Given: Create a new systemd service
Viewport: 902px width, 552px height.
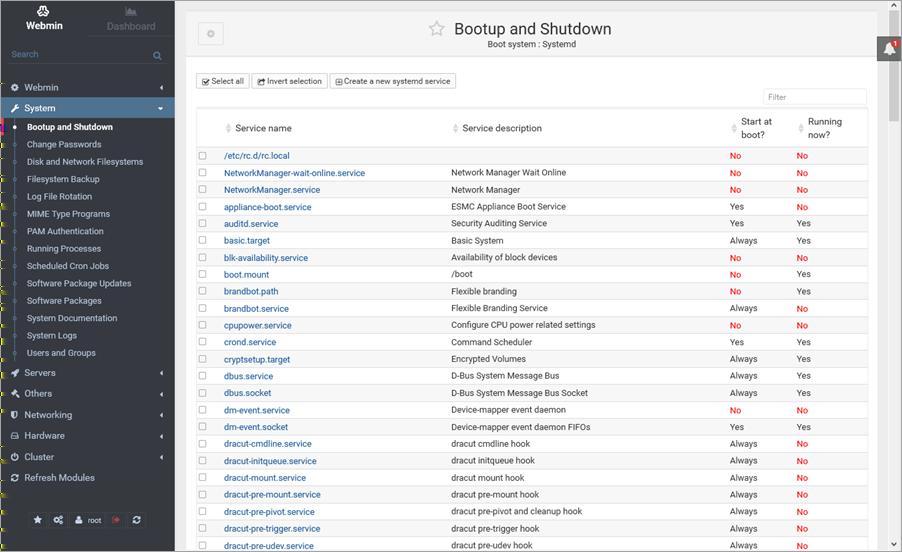Looking at the screenshot, I should [x=393, y=81].
